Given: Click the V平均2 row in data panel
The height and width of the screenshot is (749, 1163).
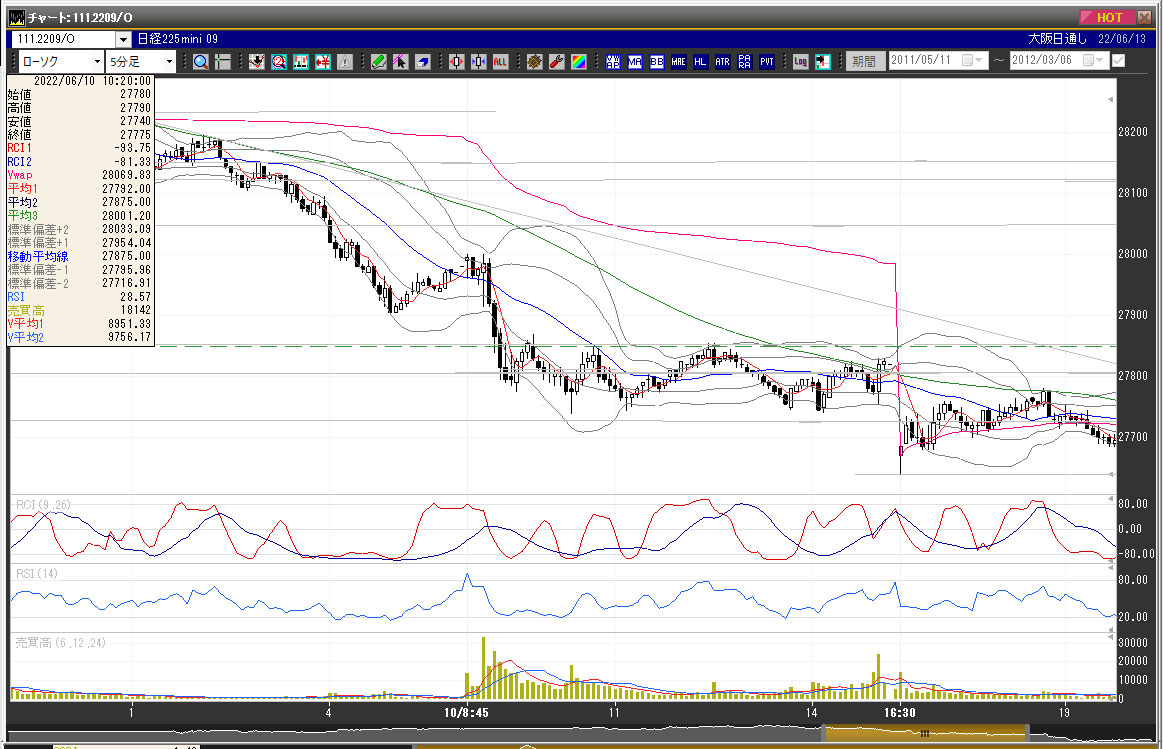Looking at the screenshot, I should [79, 337].
